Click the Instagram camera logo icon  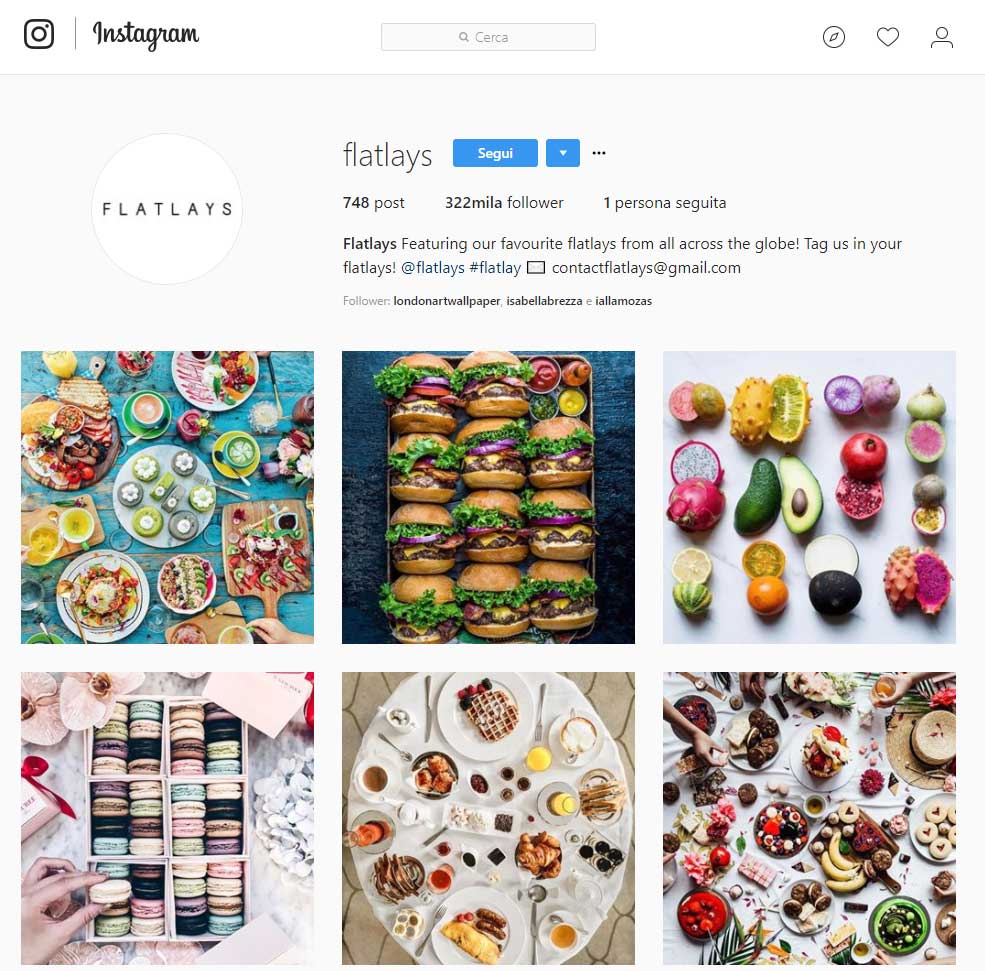39,34
